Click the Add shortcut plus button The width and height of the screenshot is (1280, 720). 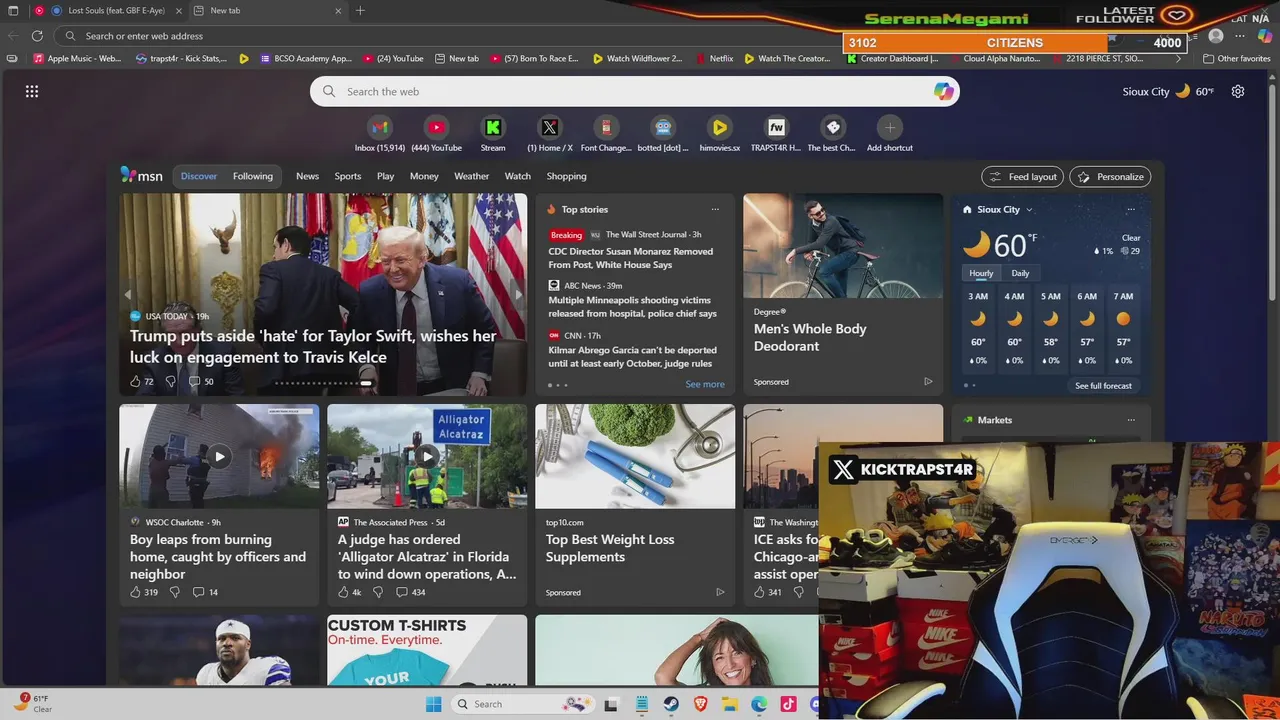click(x=890, y=127)
